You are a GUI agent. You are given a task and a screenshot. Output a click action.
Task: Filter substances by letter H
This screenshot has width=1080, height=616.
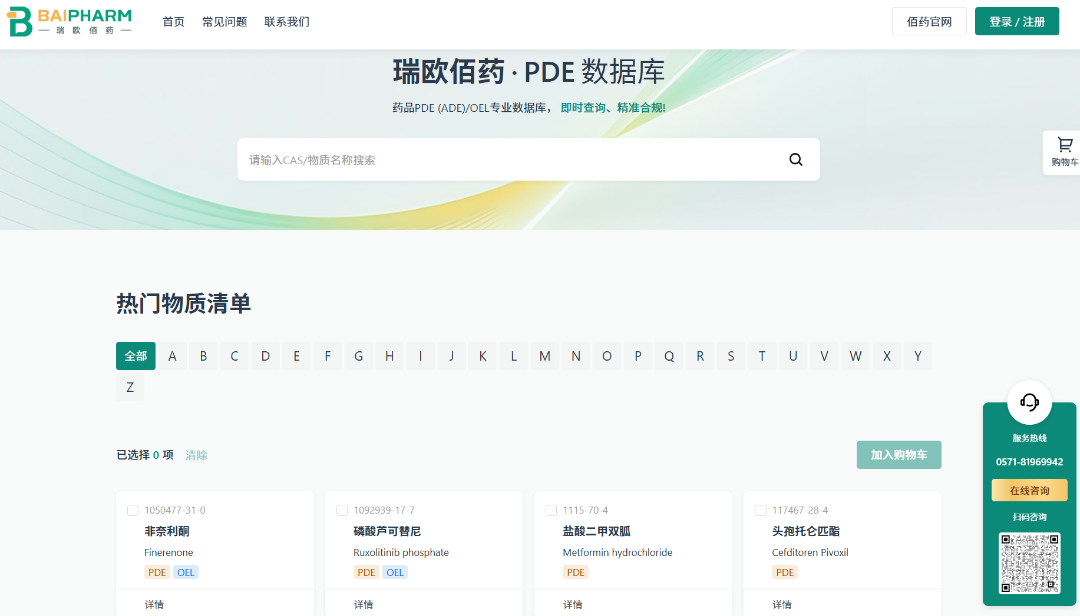[x=389, y=356]
